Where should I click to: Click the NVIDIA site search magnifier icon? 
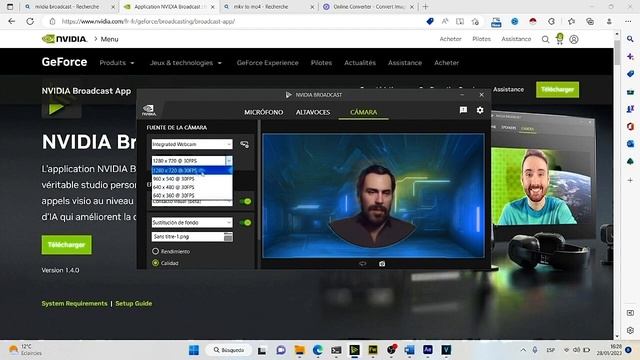pyautogui.click(x=545, y=39)
